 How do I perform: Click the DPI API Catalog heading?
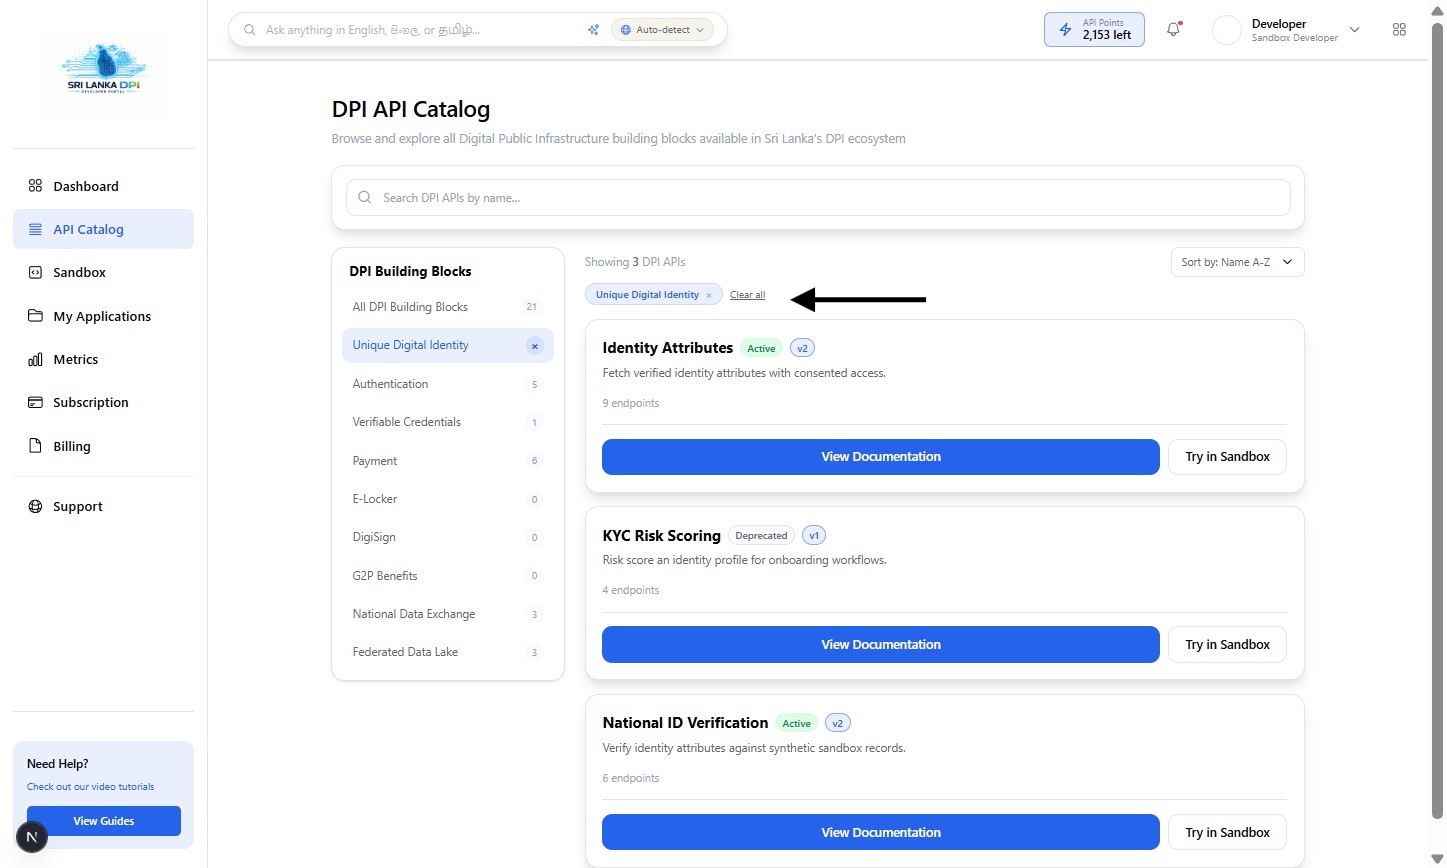411,109
